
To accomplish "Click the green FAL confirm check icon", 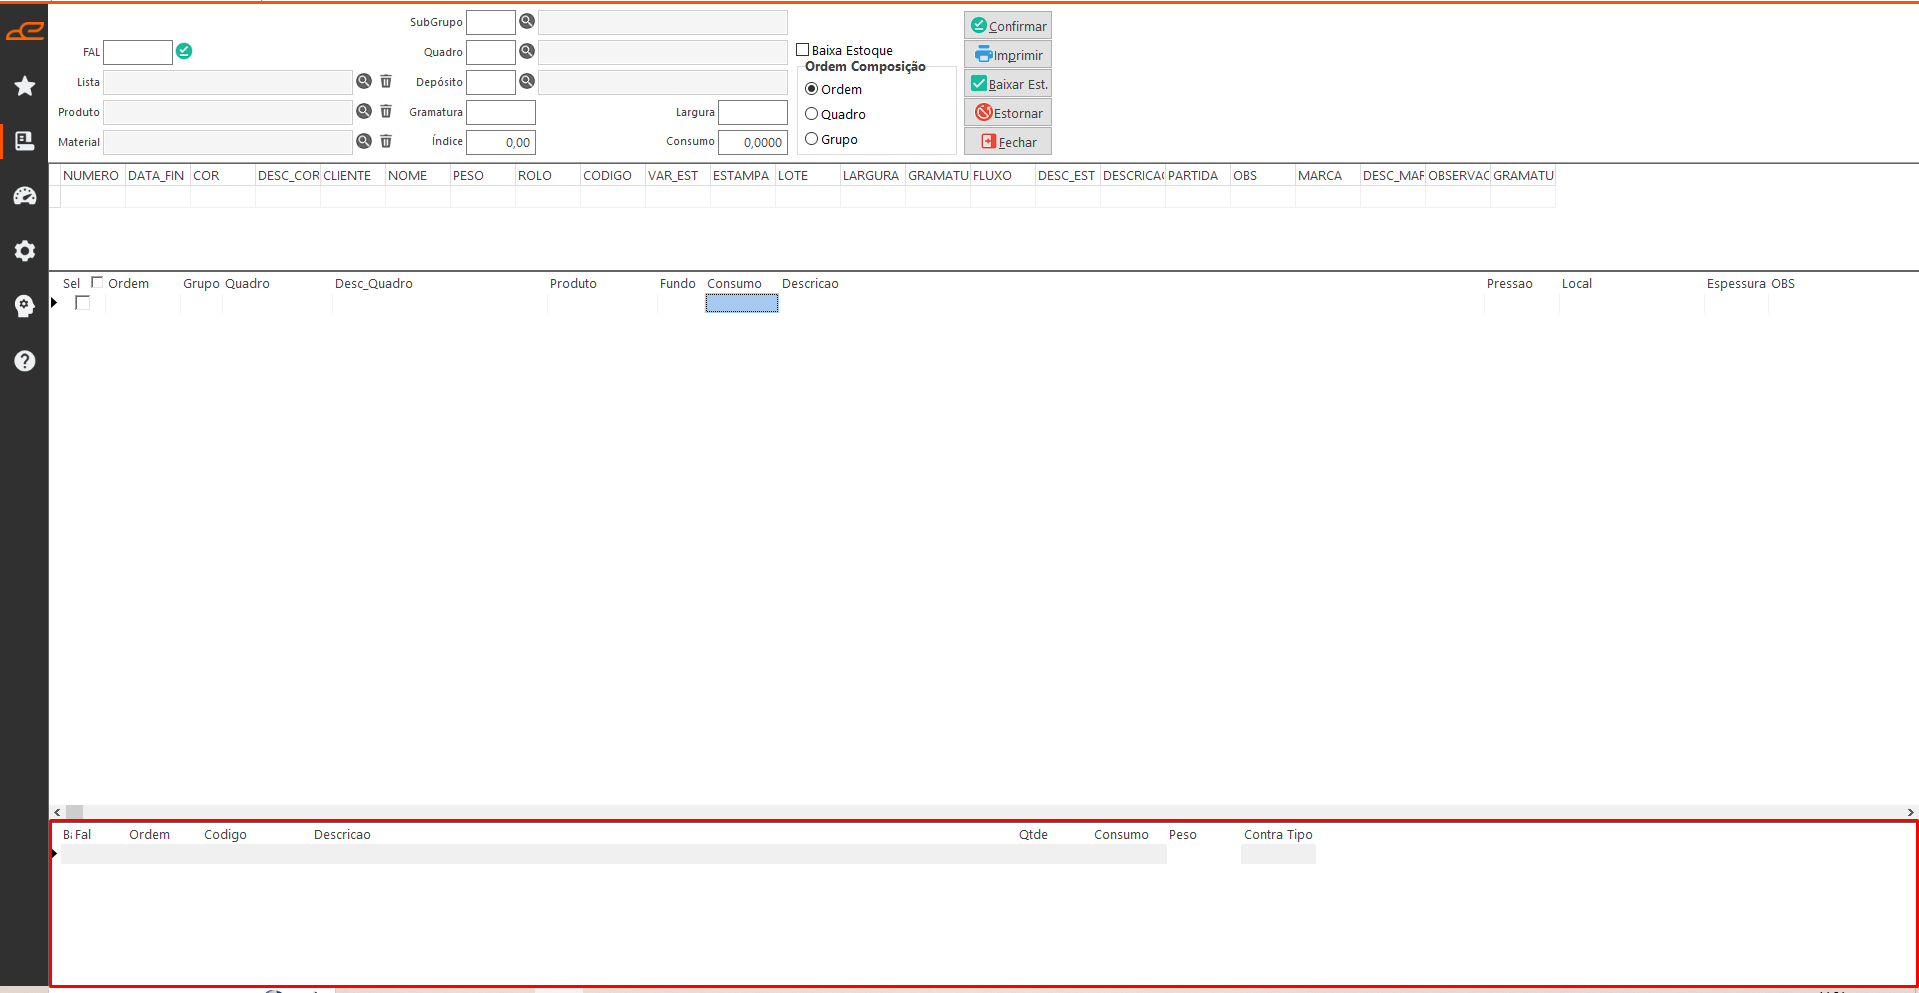I will [184, 51].
